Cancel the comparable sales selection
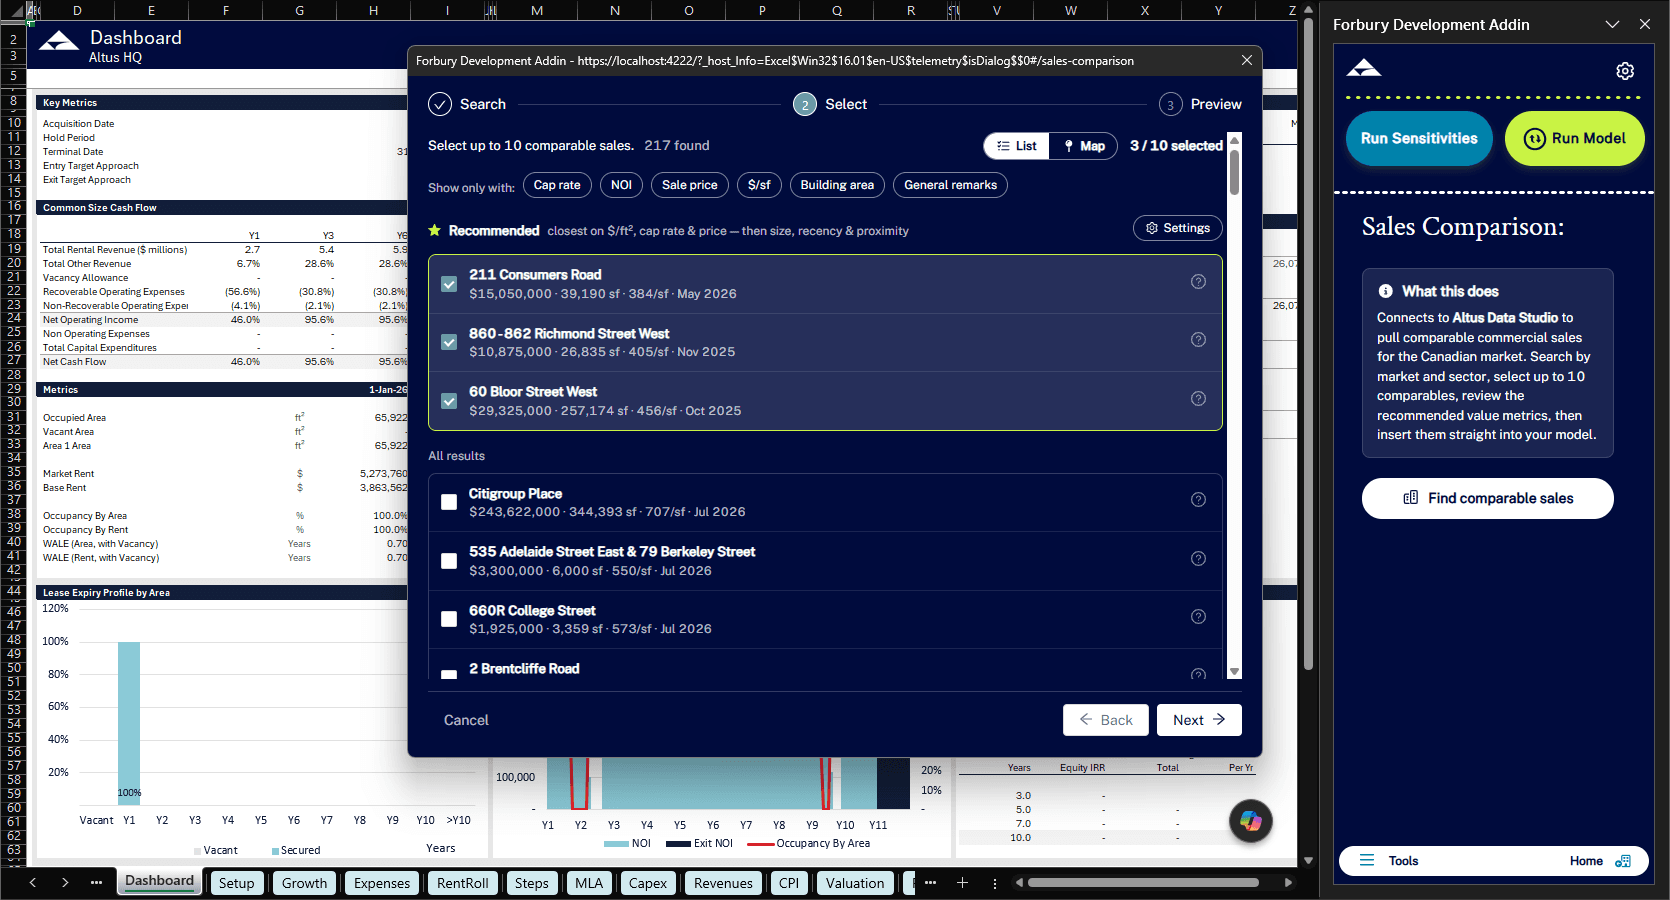 coord(466,720)
